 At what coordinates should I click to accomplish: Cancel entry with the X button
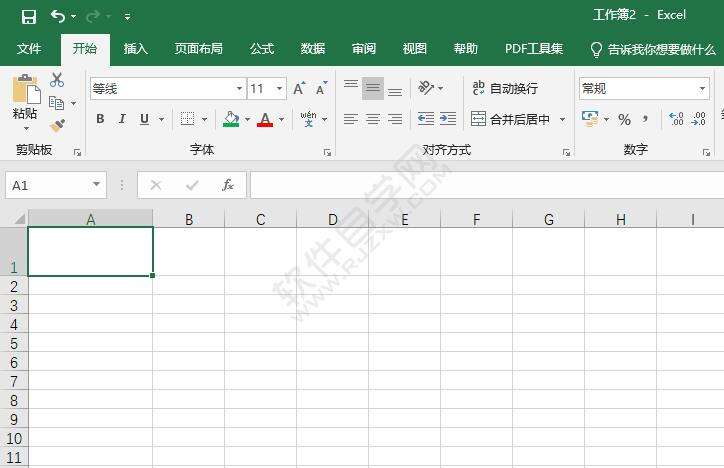(x=156, y=186)
